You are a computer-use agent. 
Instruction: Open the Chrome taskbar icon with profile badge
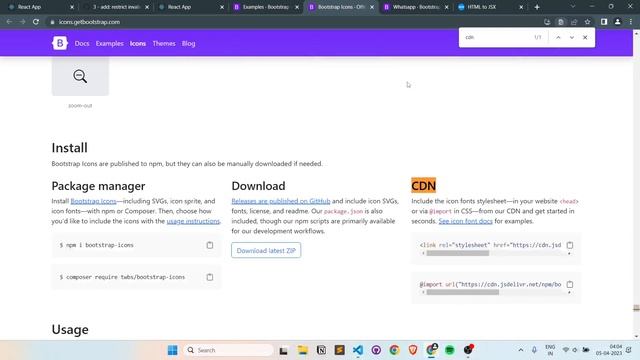431,350
